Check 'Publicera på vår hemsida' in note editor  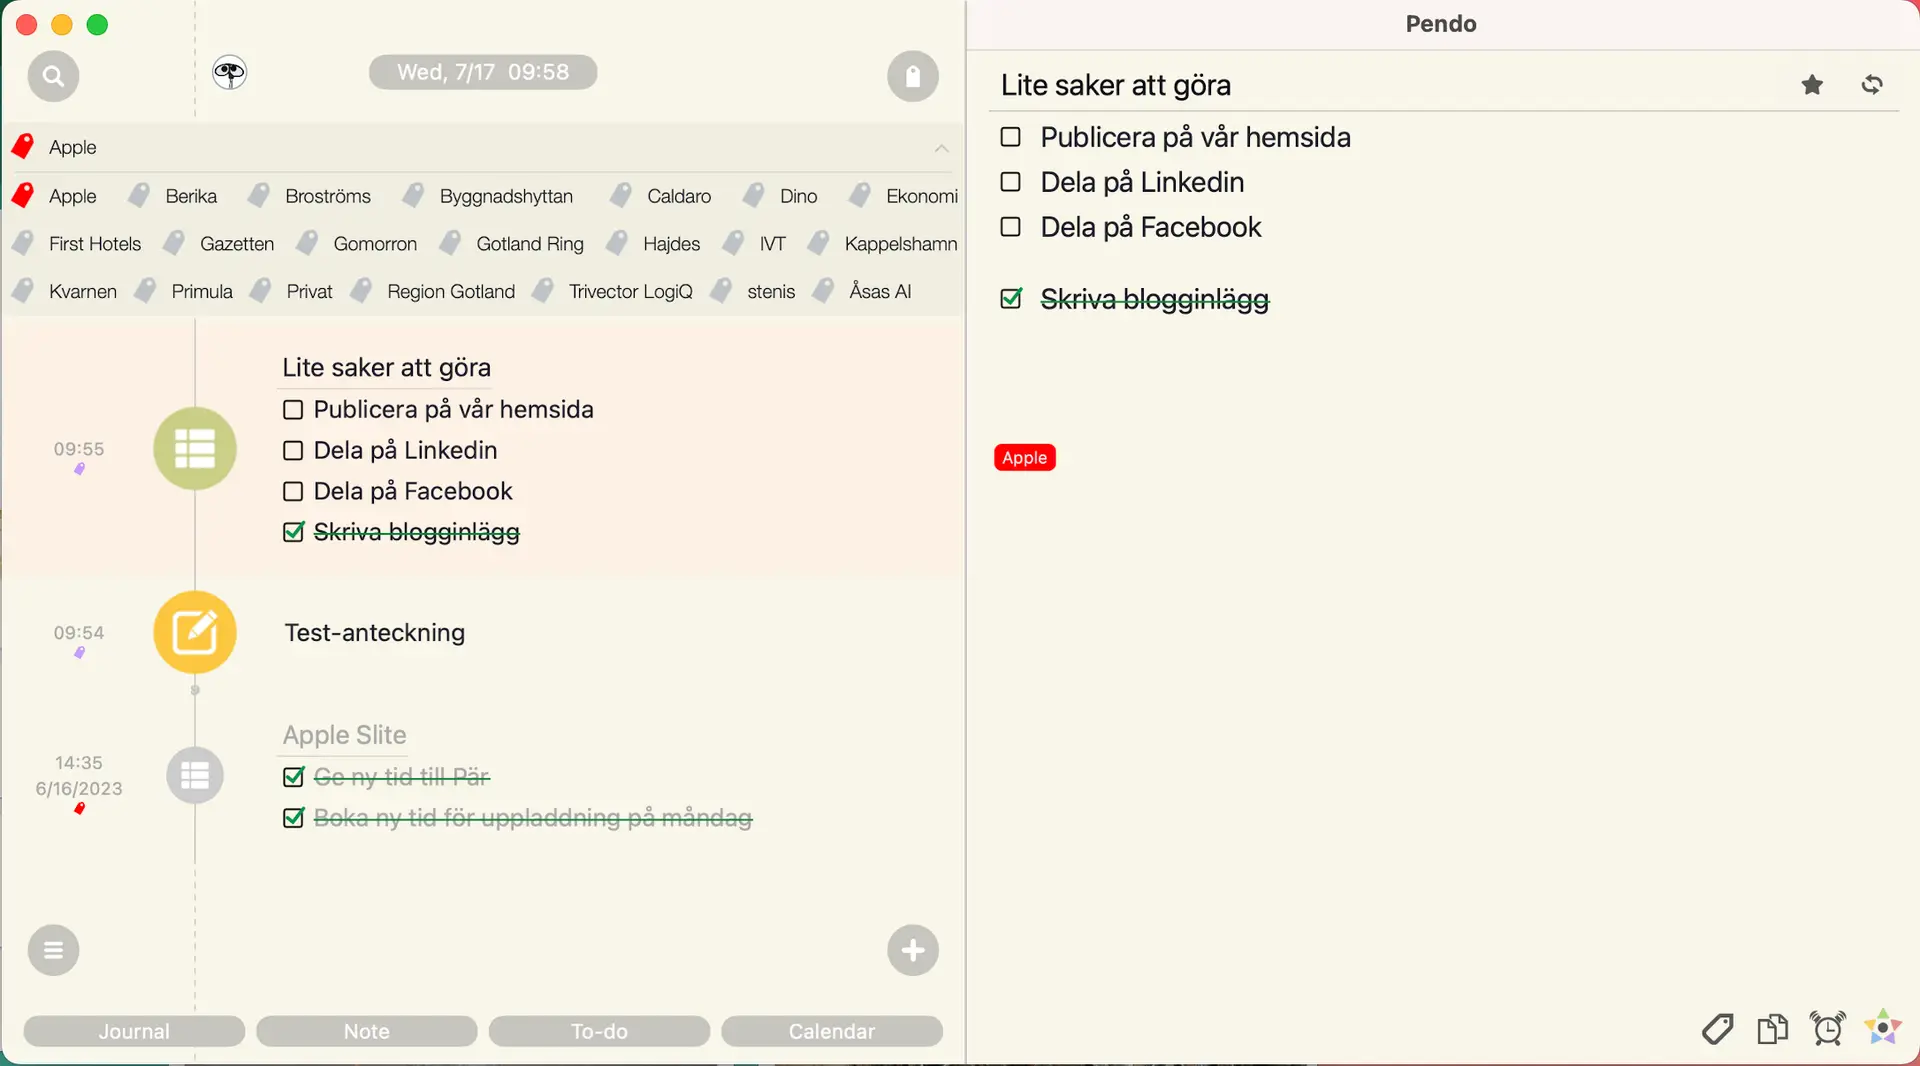click(x=1011, y=137)
